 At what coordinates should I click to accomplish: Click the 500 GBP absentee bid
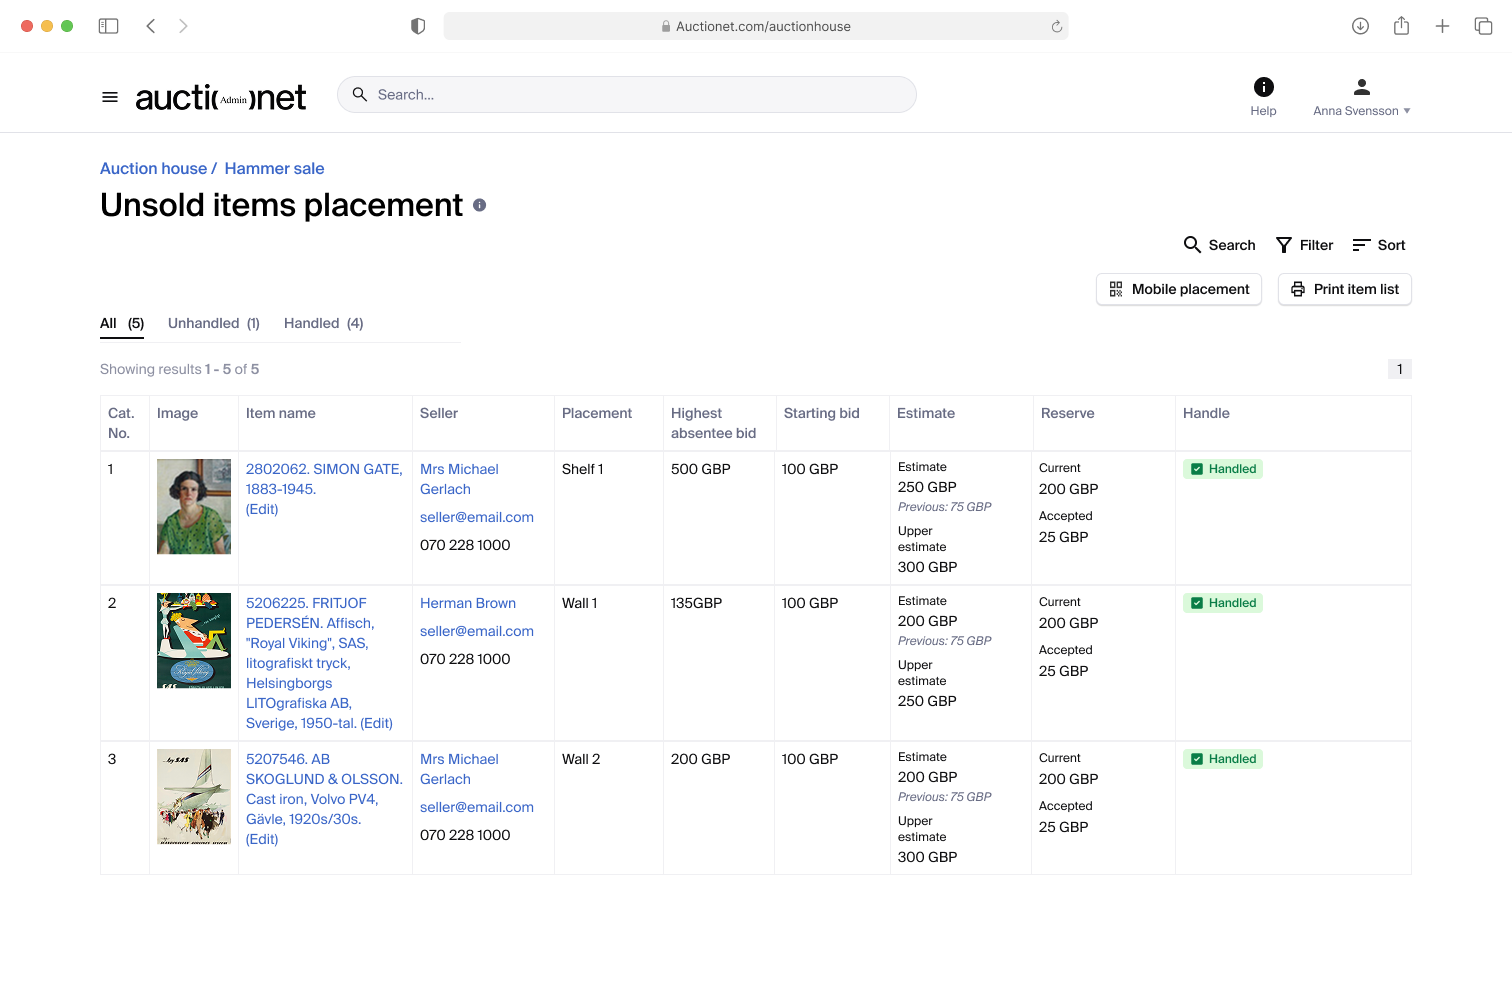pos(701,469)
